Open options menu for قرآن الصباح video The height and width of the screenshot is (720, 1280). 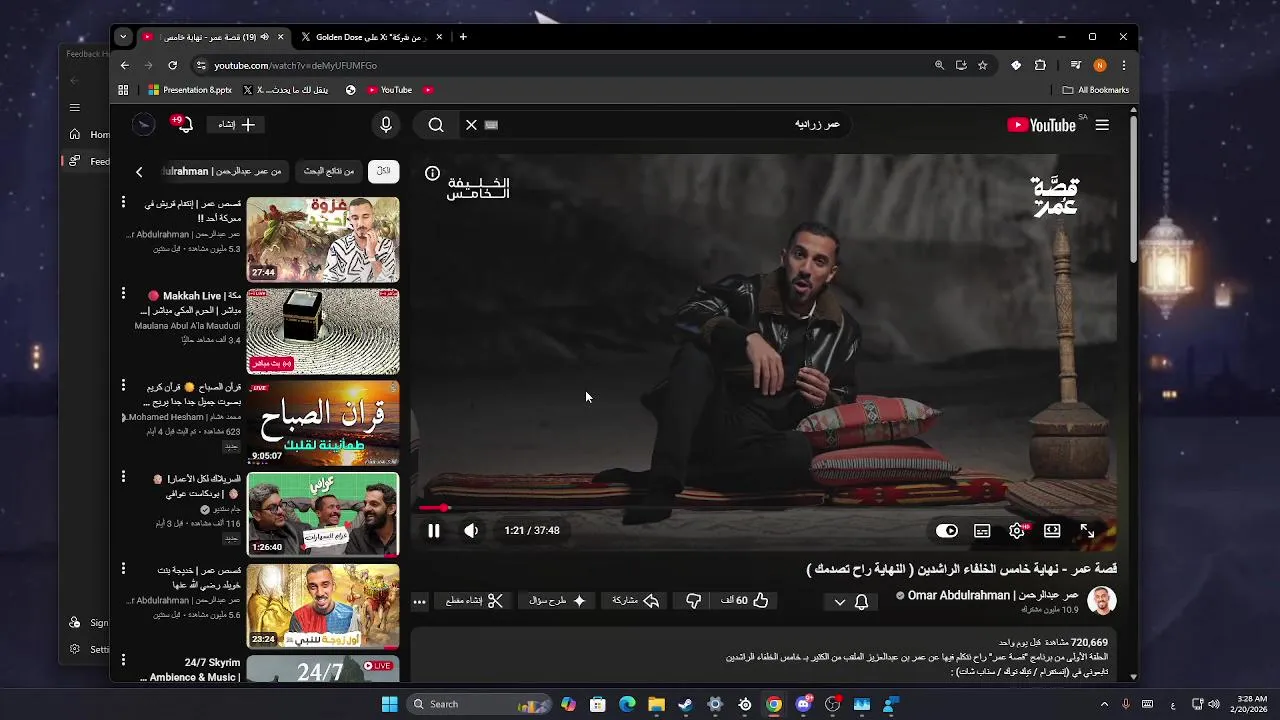coord(124,386)
